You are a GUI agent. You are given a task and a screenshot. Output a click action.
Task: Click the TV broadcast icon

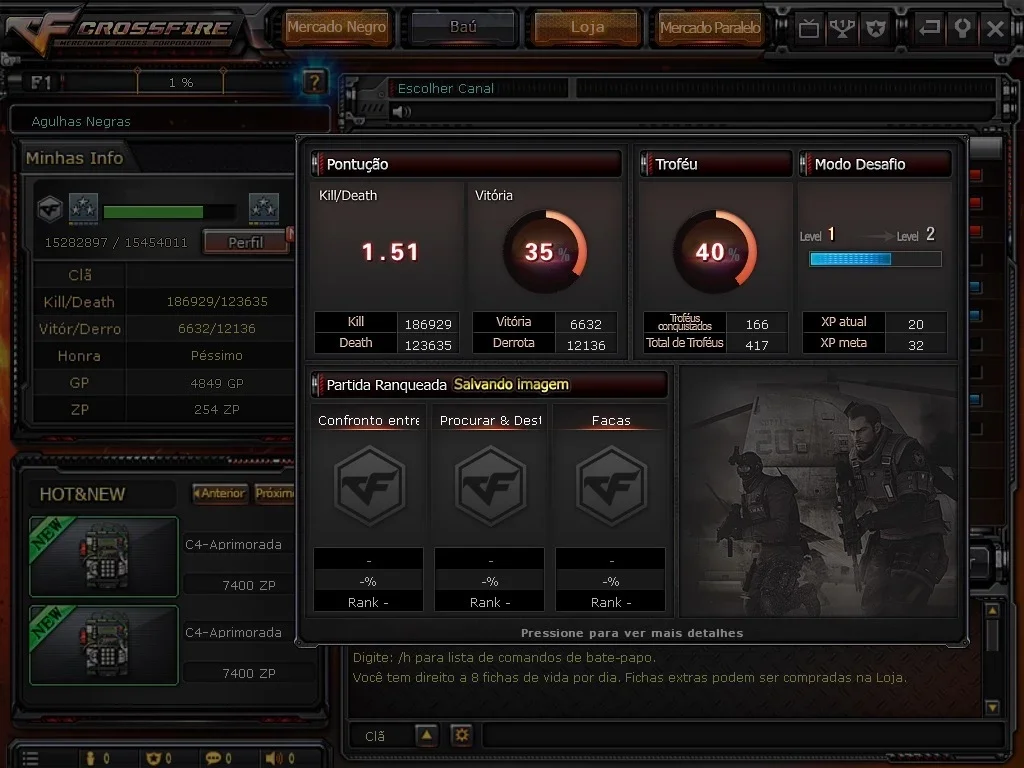pos(808,28)
